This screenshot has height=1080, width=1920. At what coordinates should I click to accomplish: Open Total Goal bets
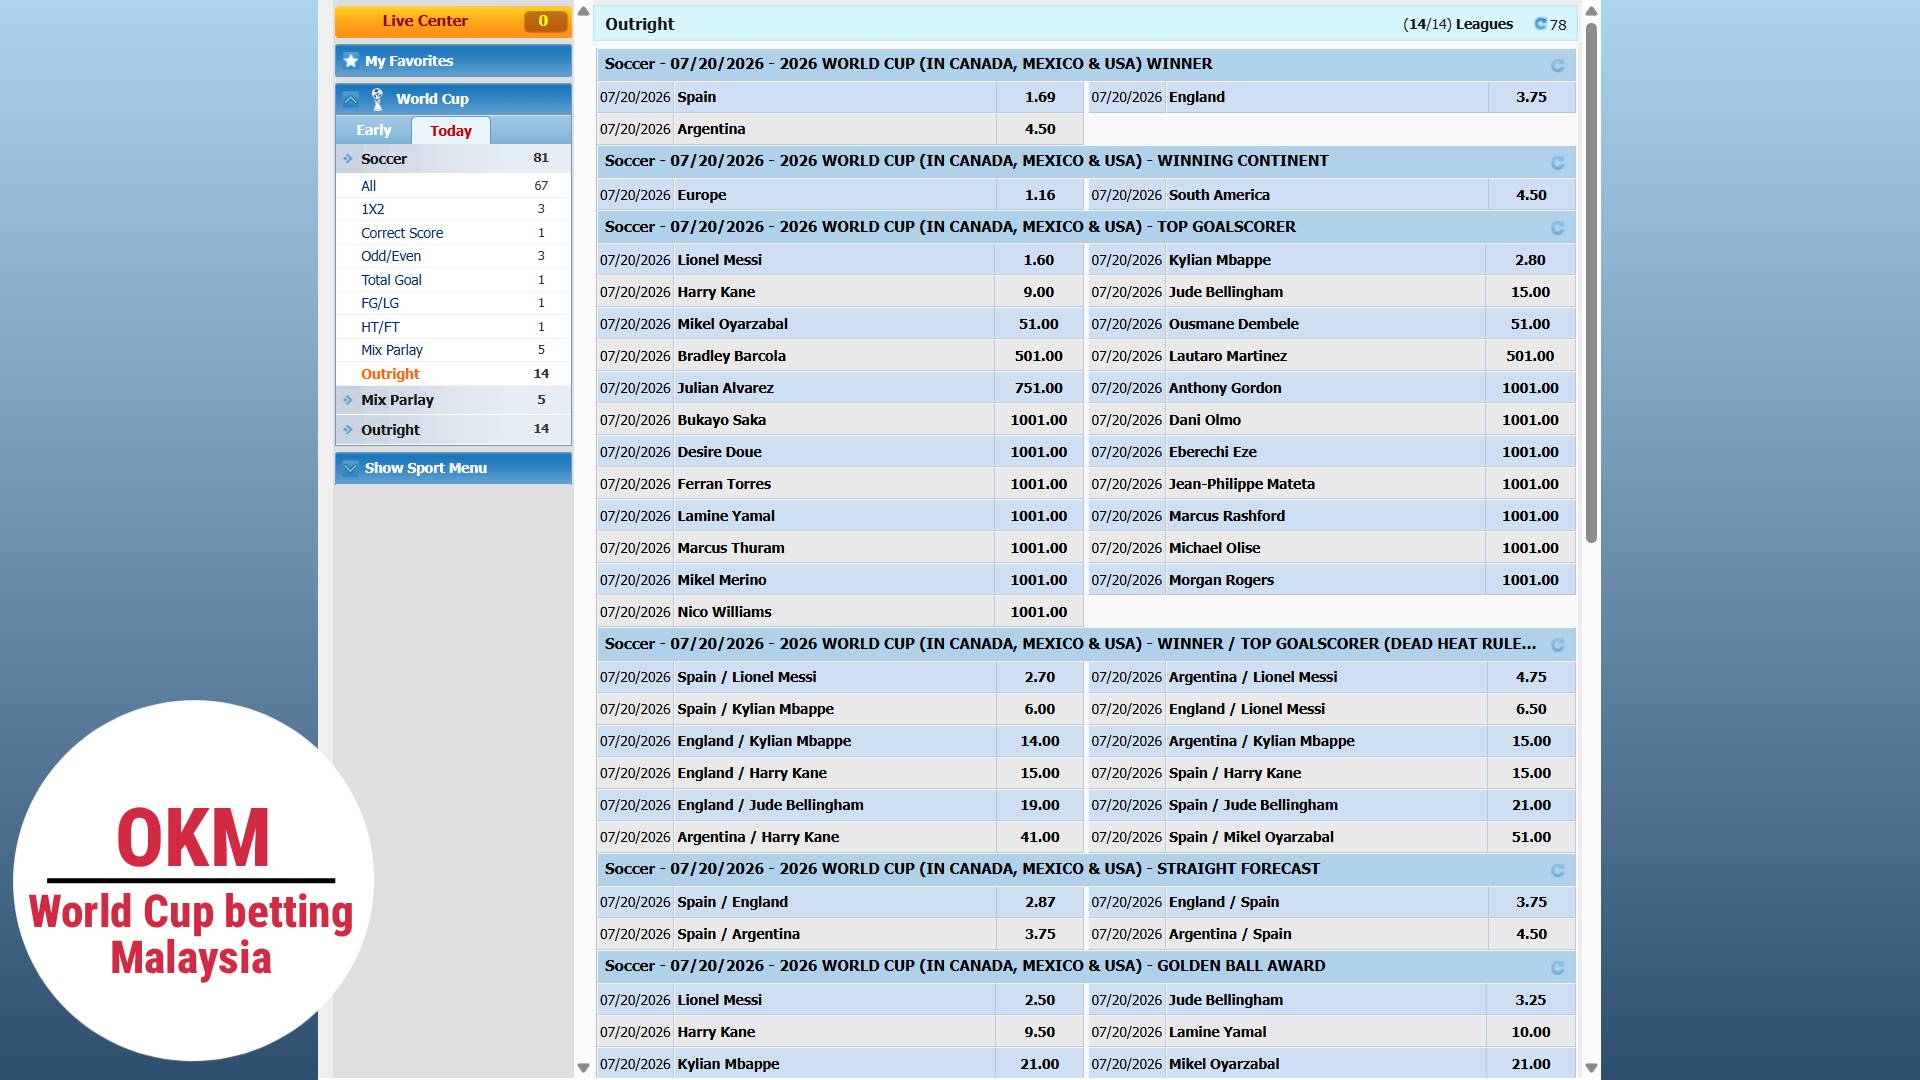click(x=453, y=280)
